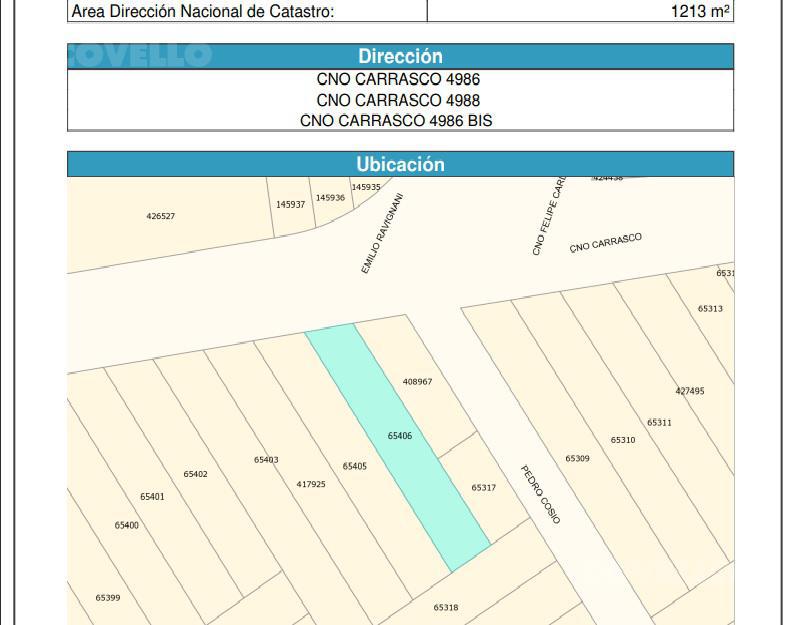Click parcel 65309 label
The height and width of the screenshot is (625, 793).
577,459
